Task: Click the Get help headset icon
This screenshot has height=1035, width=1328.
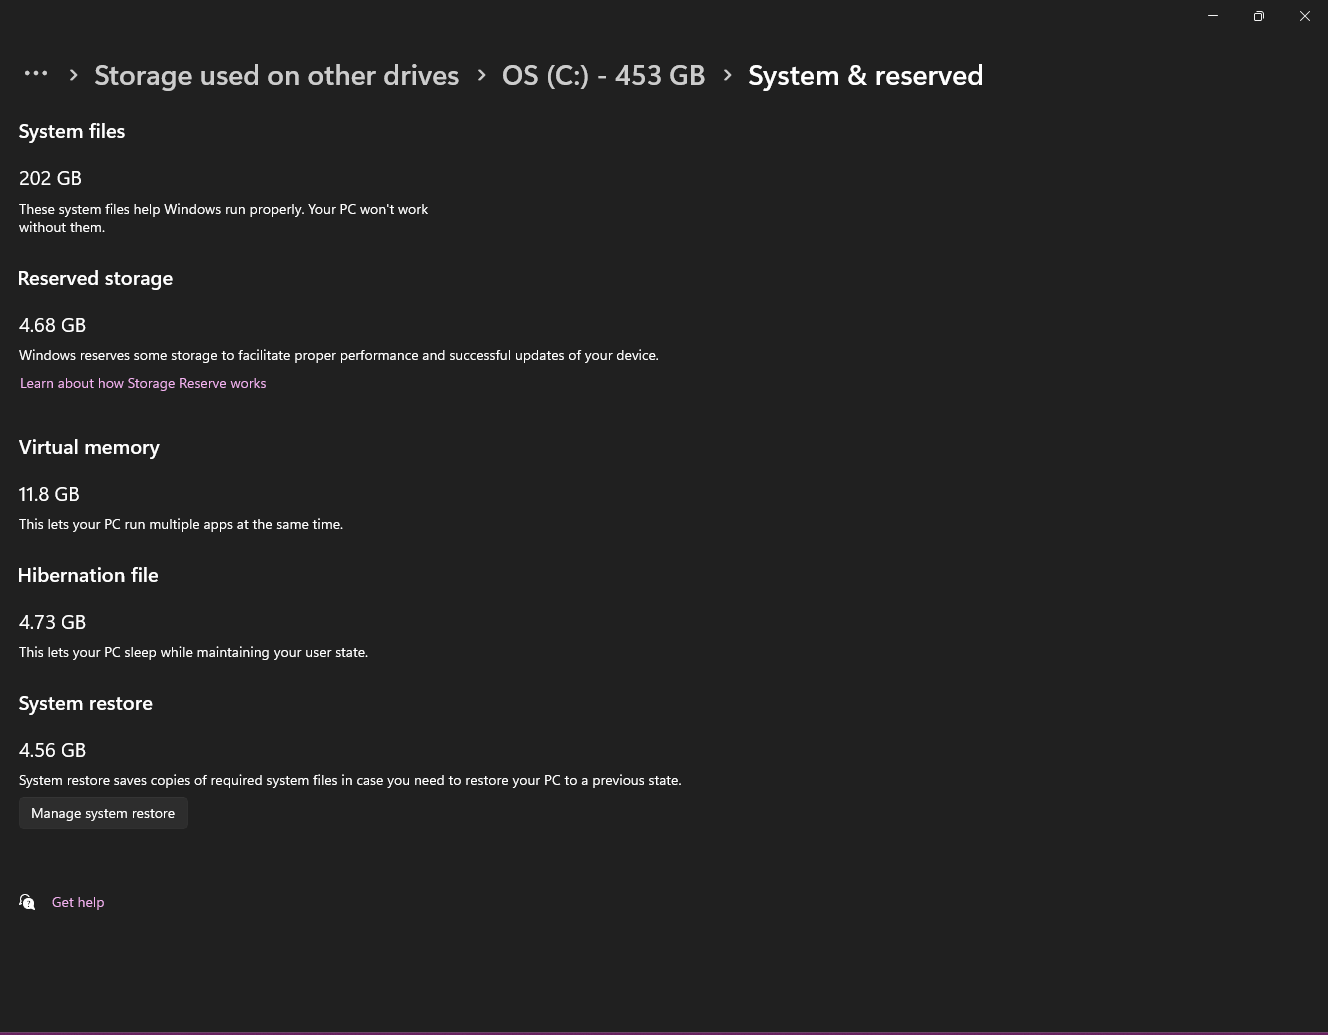Action: tap(26, 901)
